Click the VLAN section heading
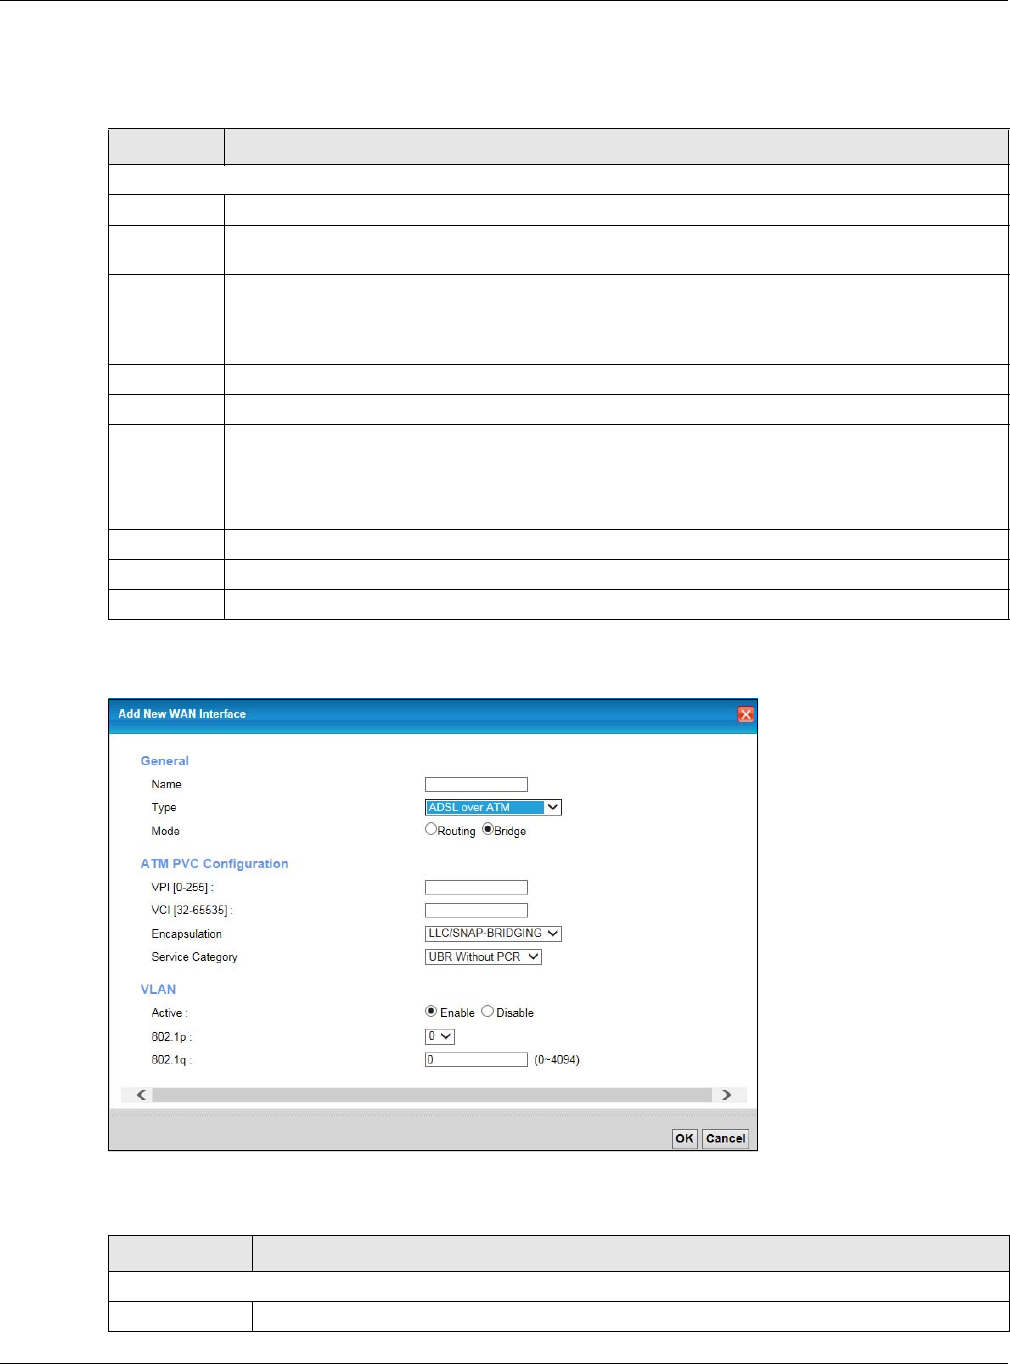Image resolution: width=1010 pixels, height=1364 pixels. [158, 989]
